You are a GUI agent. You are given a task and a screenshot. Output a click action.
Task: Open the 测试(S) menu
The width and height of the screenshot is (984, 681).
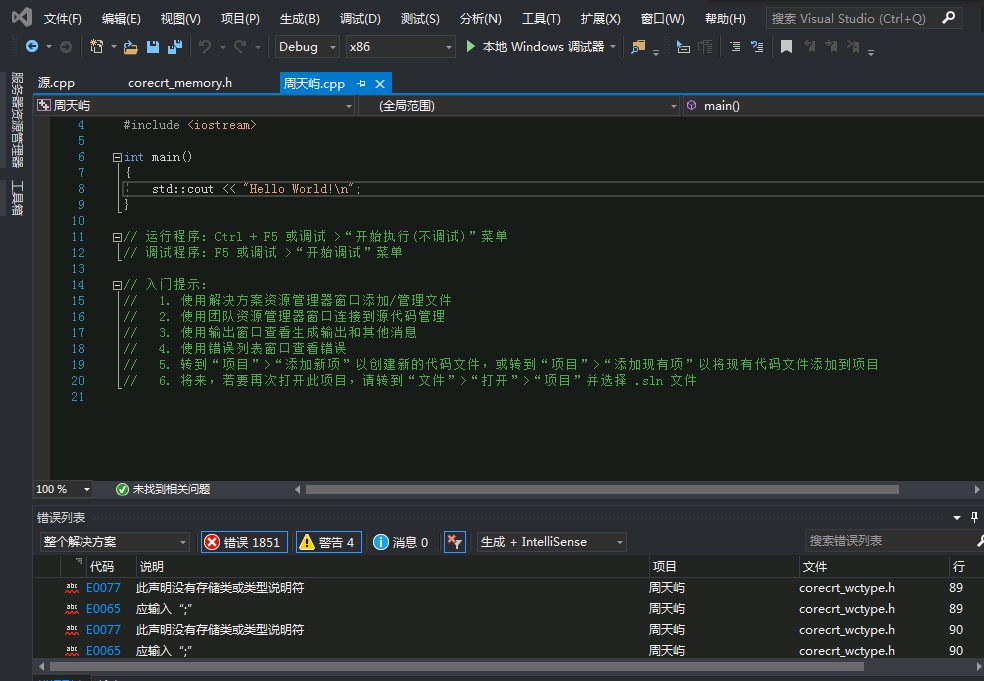coord(420,18)
